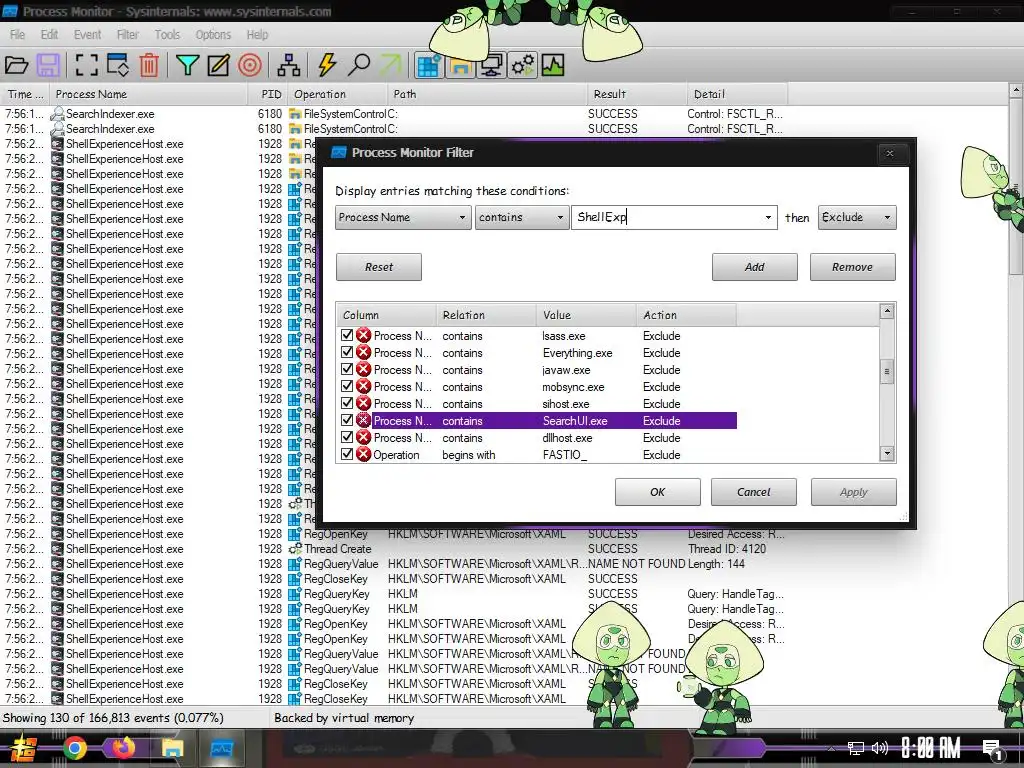Click the Operation column header
Viewport: 1024px width, 768px height.
tap(337, 94)
